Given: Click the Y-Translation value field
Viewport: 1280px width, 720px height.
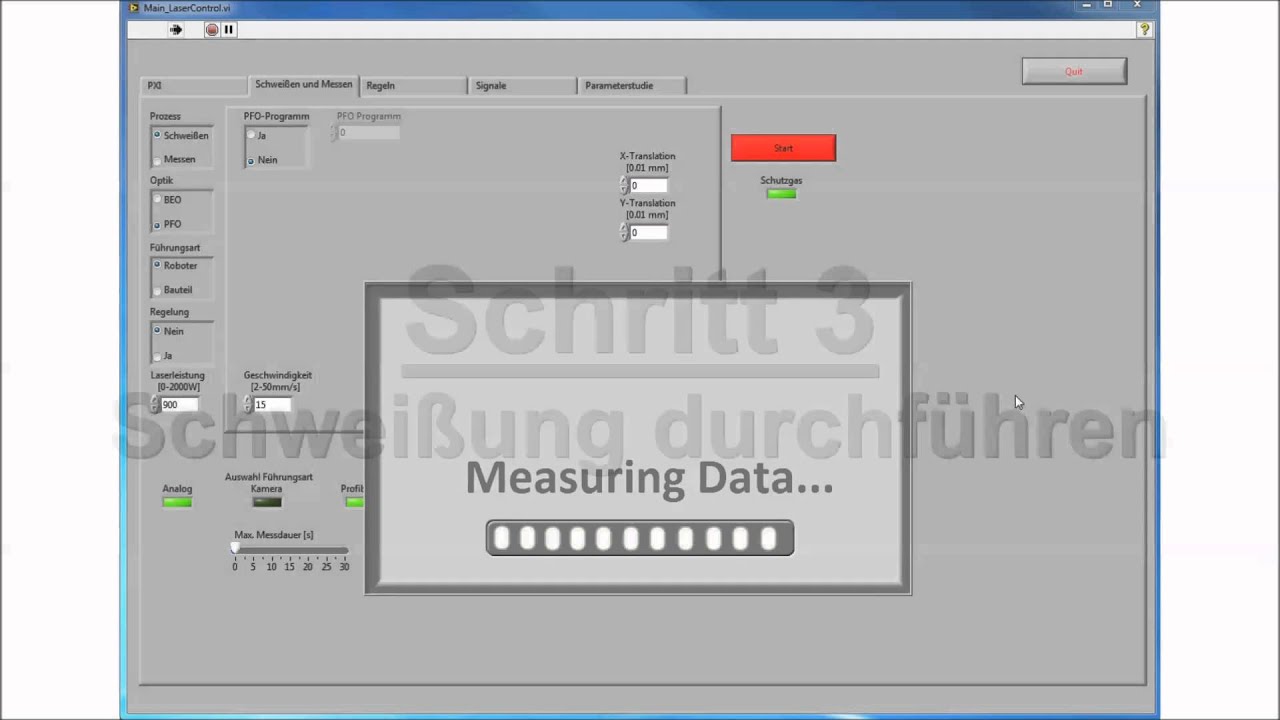Looking at the screenshot, I should pos(648,233).
